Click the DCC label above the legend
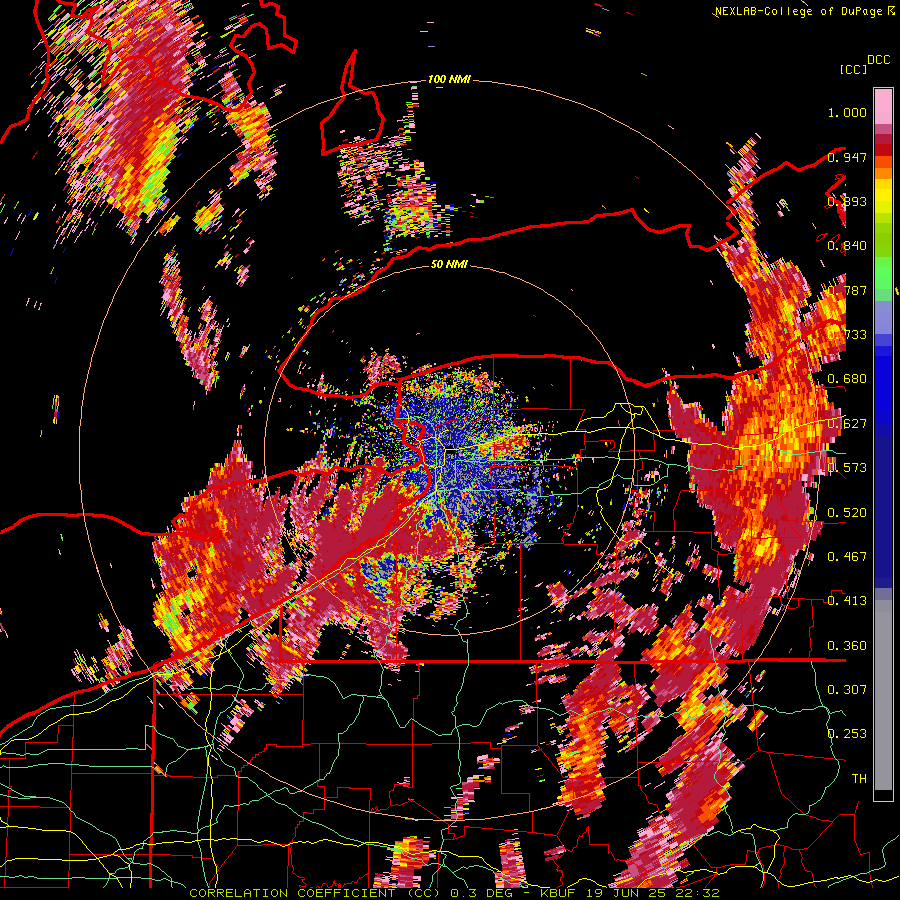This screenshot has width=900, height=900. (878, 60)
